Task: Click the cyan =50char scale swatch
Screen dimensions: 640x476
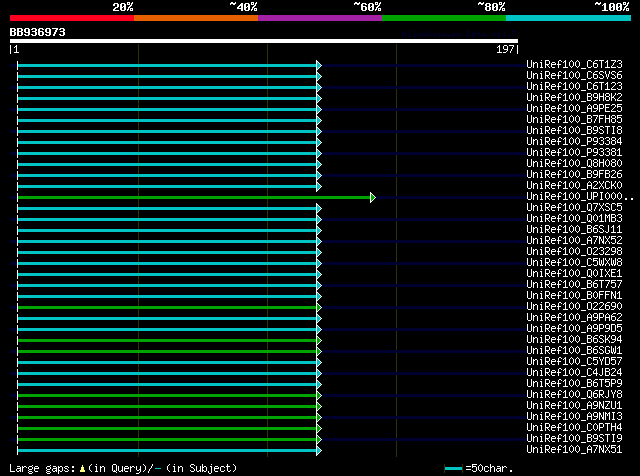Action: [453, 468]
